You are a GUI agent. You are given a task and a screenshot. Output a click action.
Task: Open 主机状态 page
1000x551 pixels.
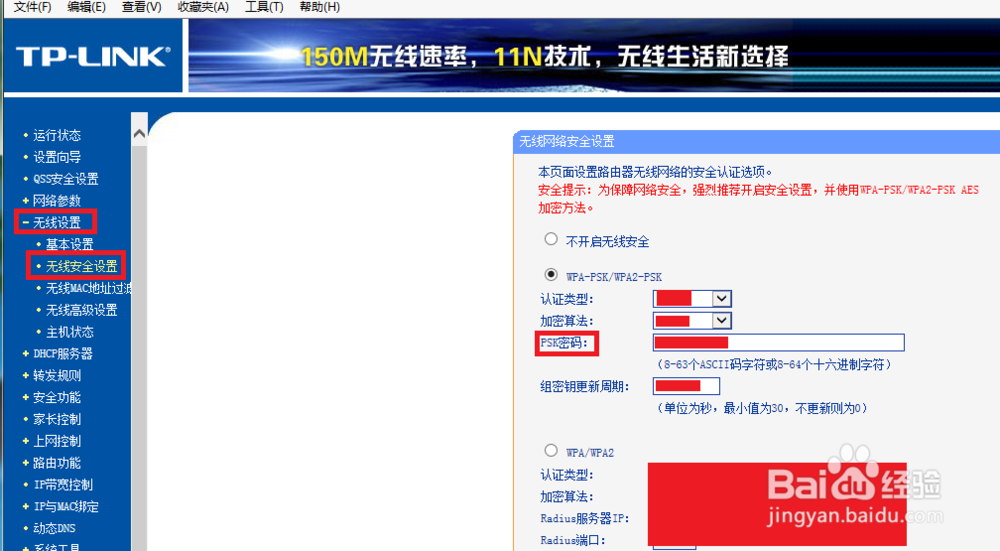pyautogui.click(x=70, y=332)
